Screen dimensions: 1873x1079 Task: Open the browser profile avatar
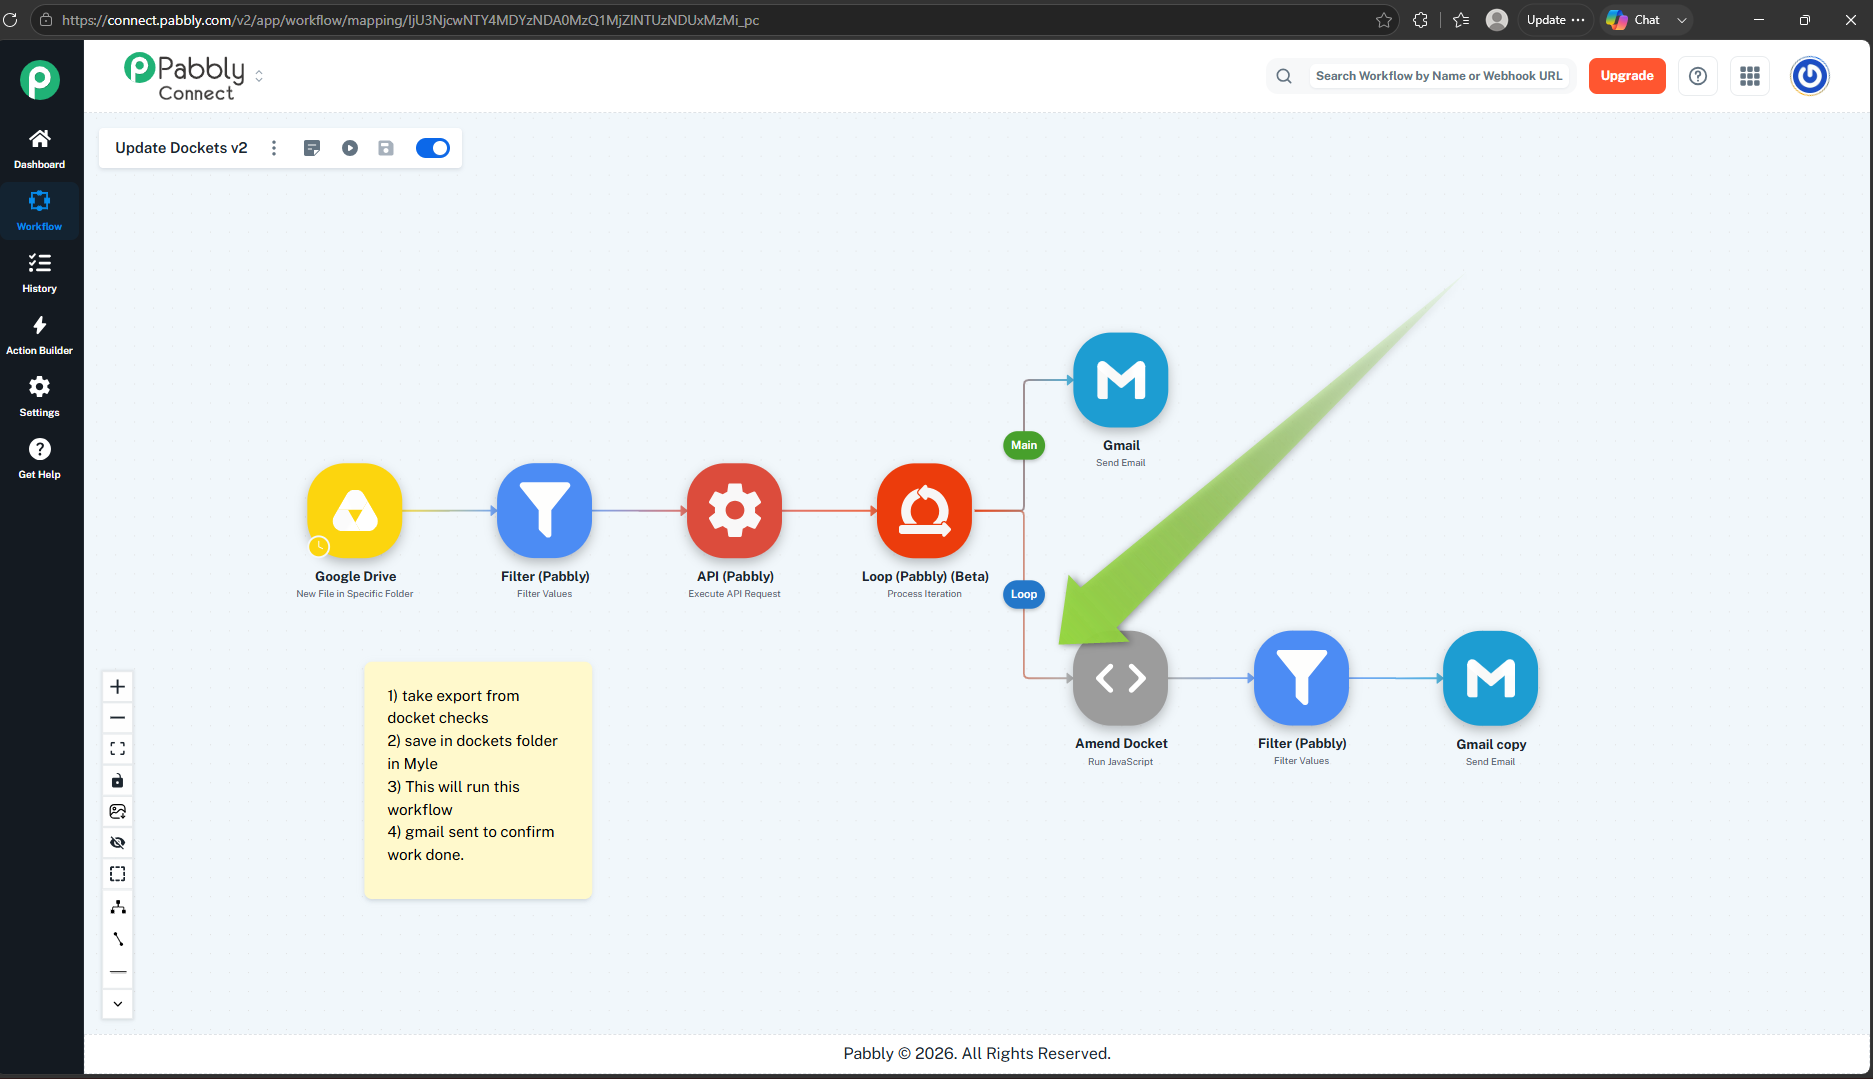pyautogui.click(x=1497, y=20)
